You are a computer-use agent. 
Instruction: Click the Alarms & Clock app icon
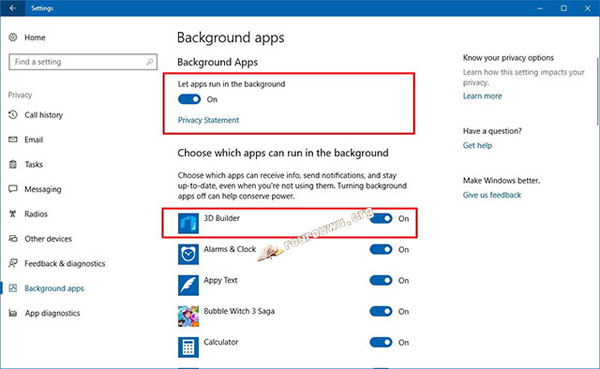pos(188,254)
